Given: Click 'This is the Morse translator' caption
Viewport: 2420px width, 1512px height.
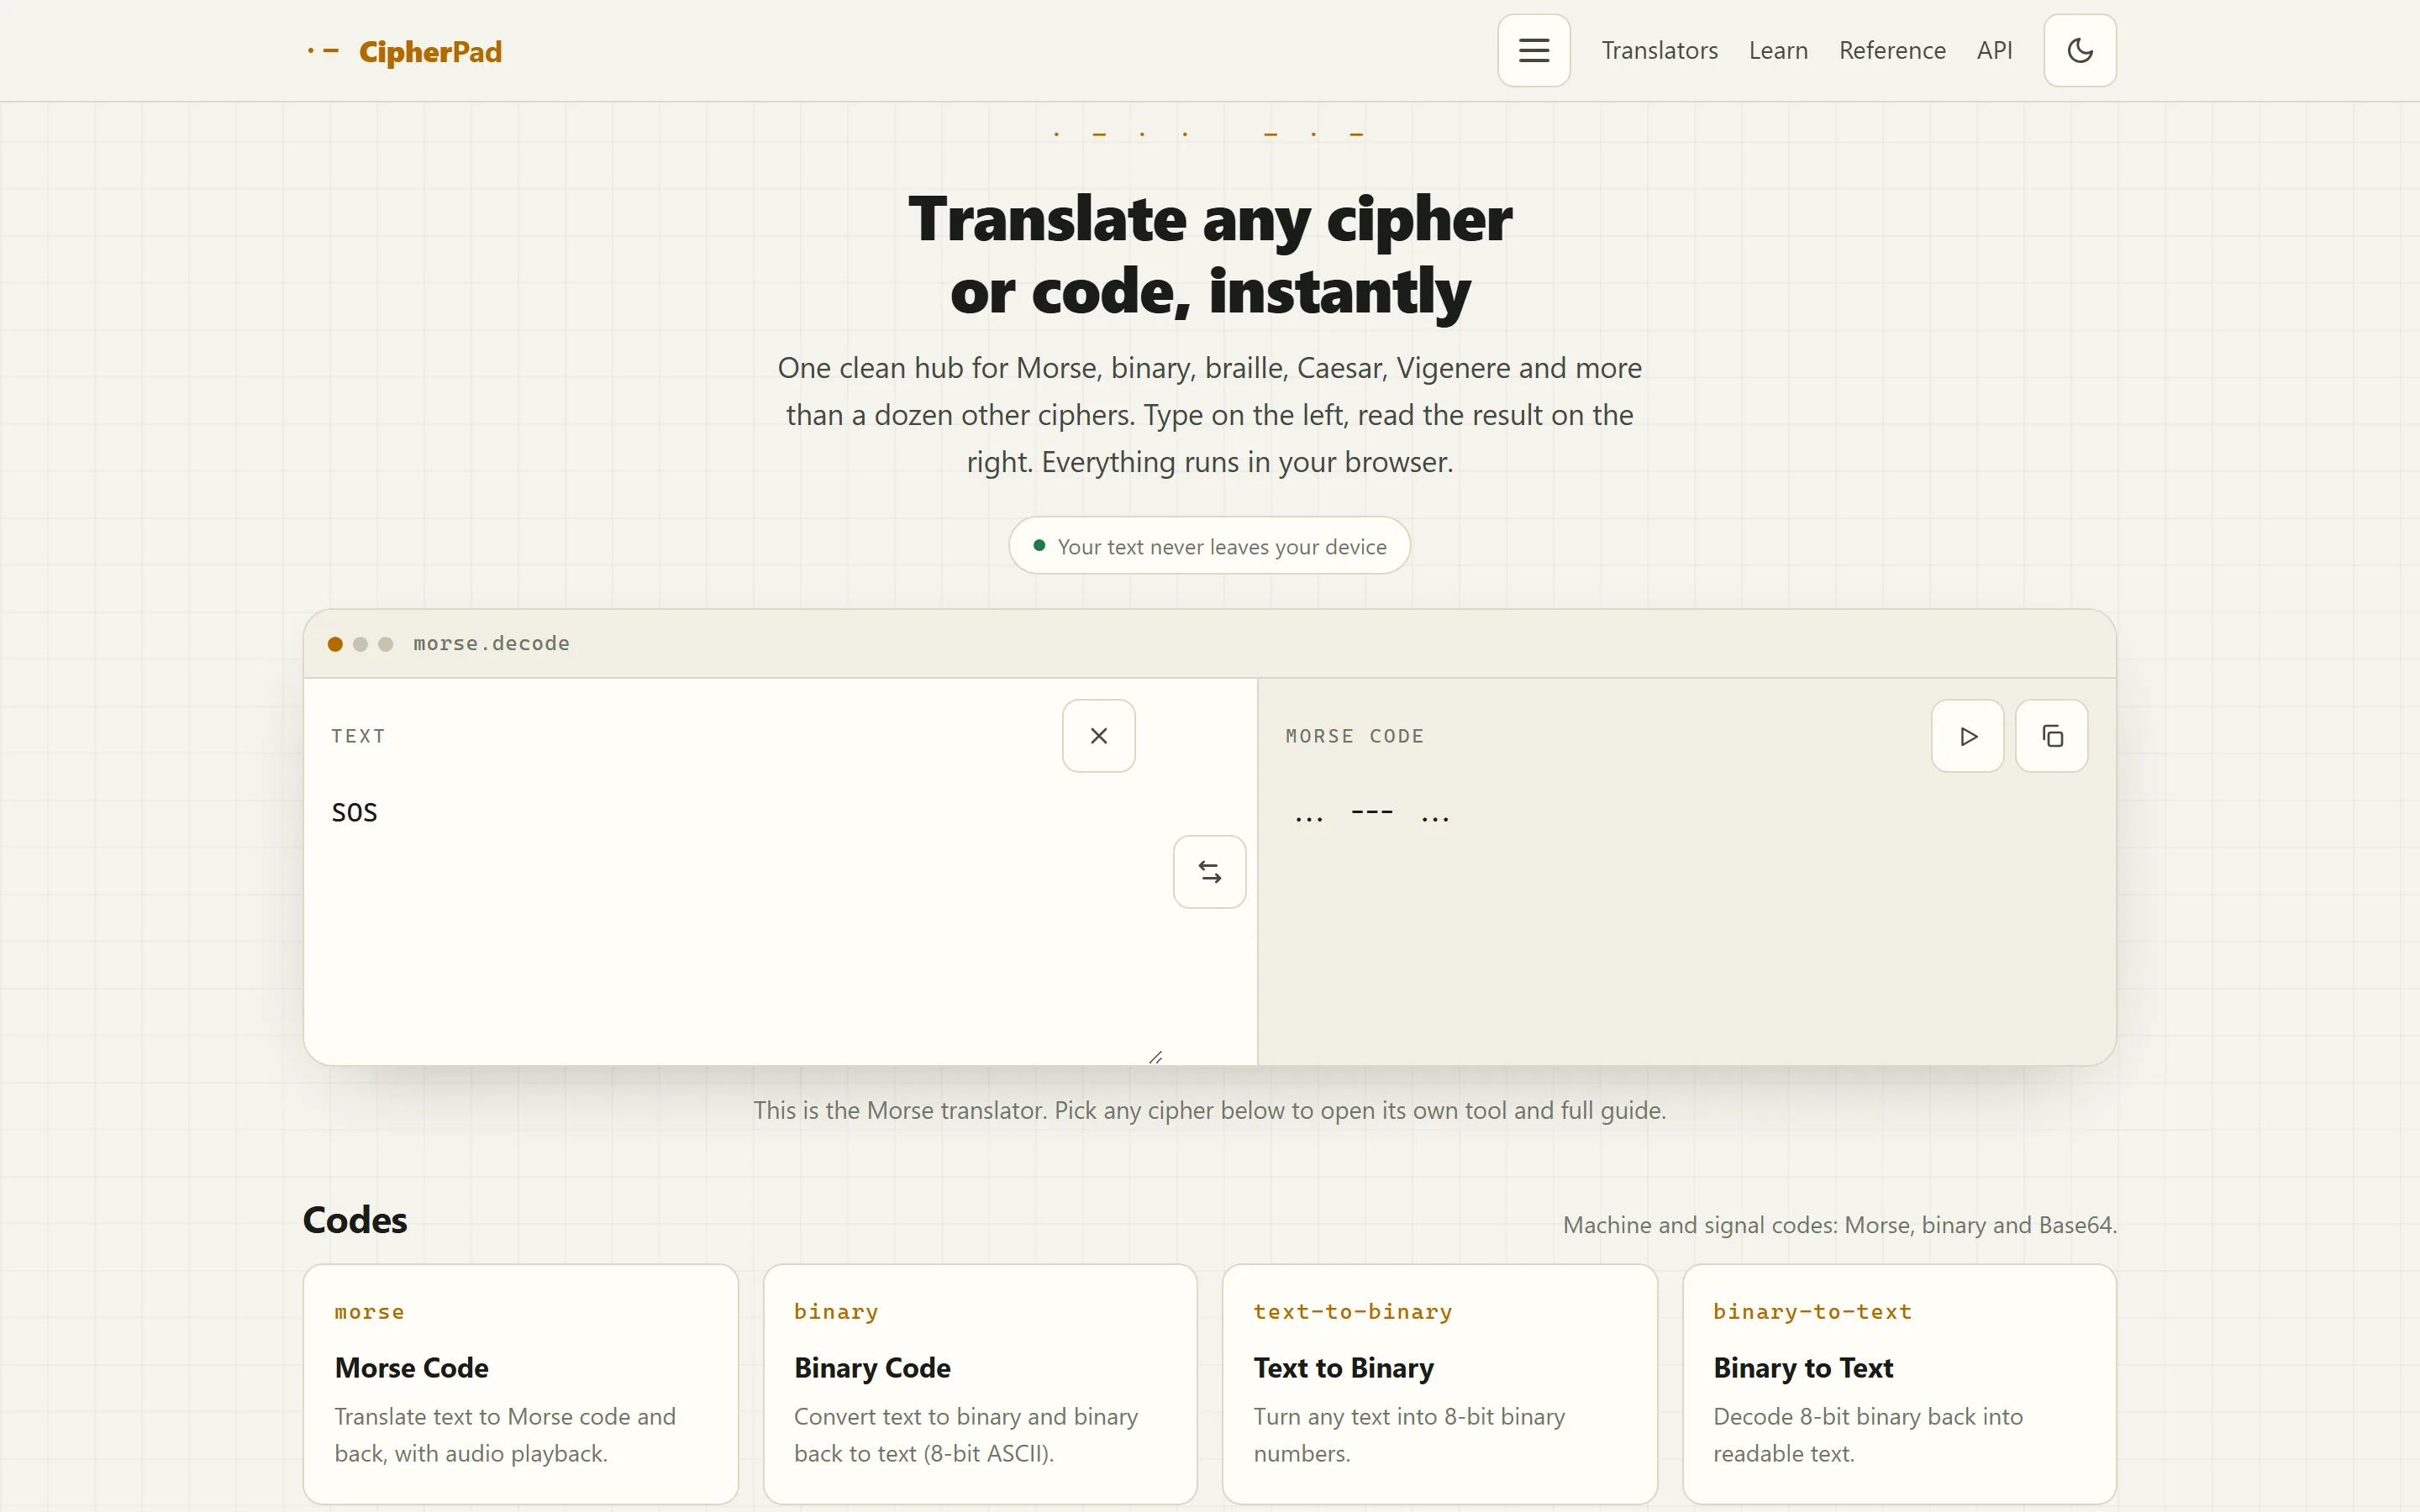Looking at the screenshot, I should coord(1209,1110).
